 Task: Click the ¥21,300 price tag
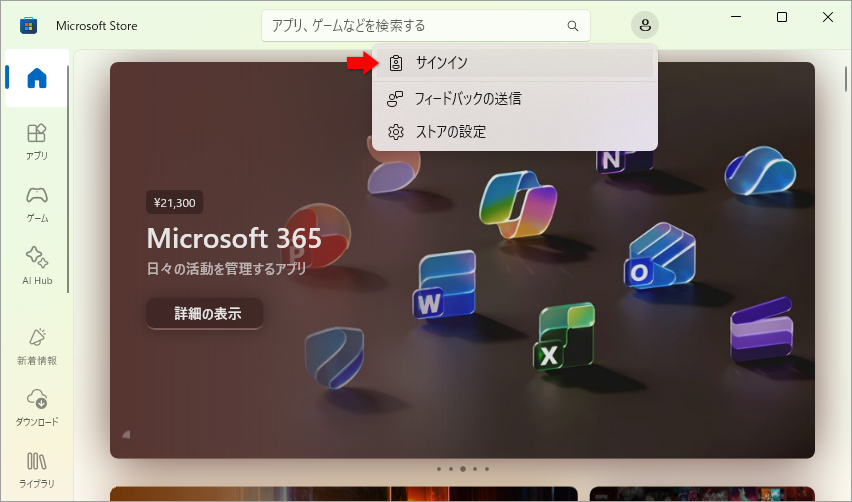tap(175, 203)
